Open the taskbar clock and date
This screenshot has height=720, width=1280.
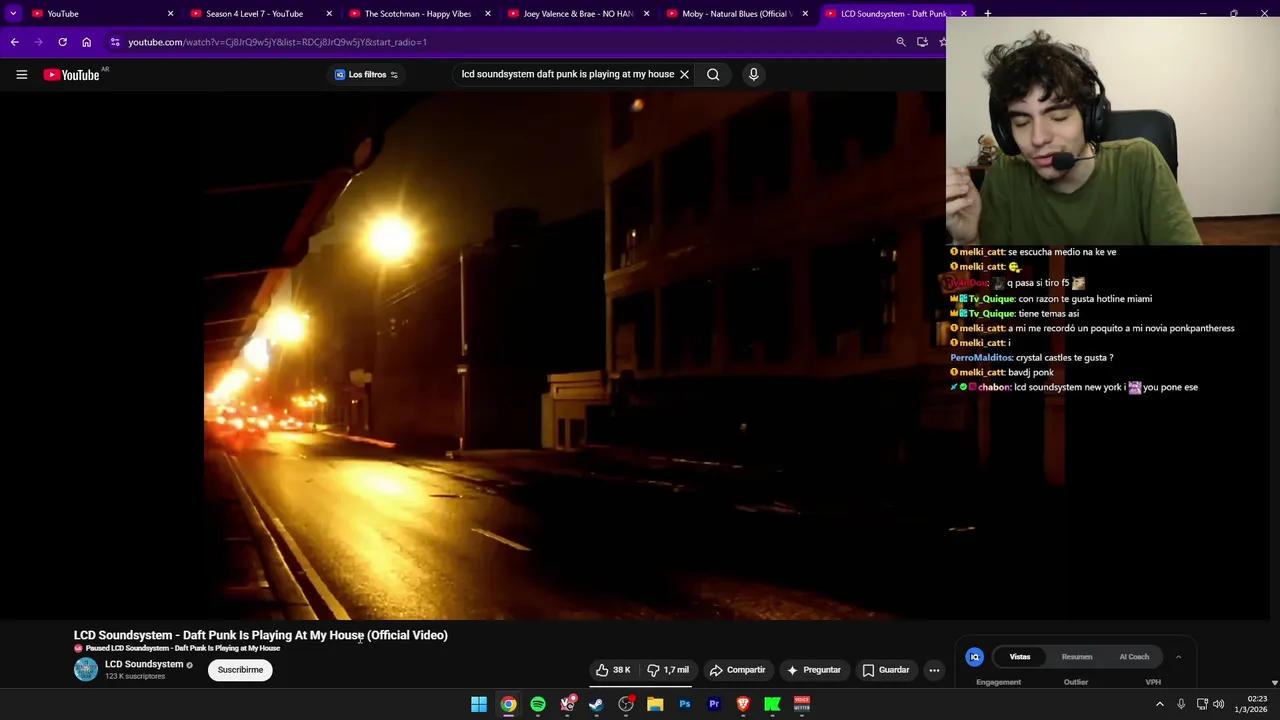pyautogui.click(x=1251, y=704)
